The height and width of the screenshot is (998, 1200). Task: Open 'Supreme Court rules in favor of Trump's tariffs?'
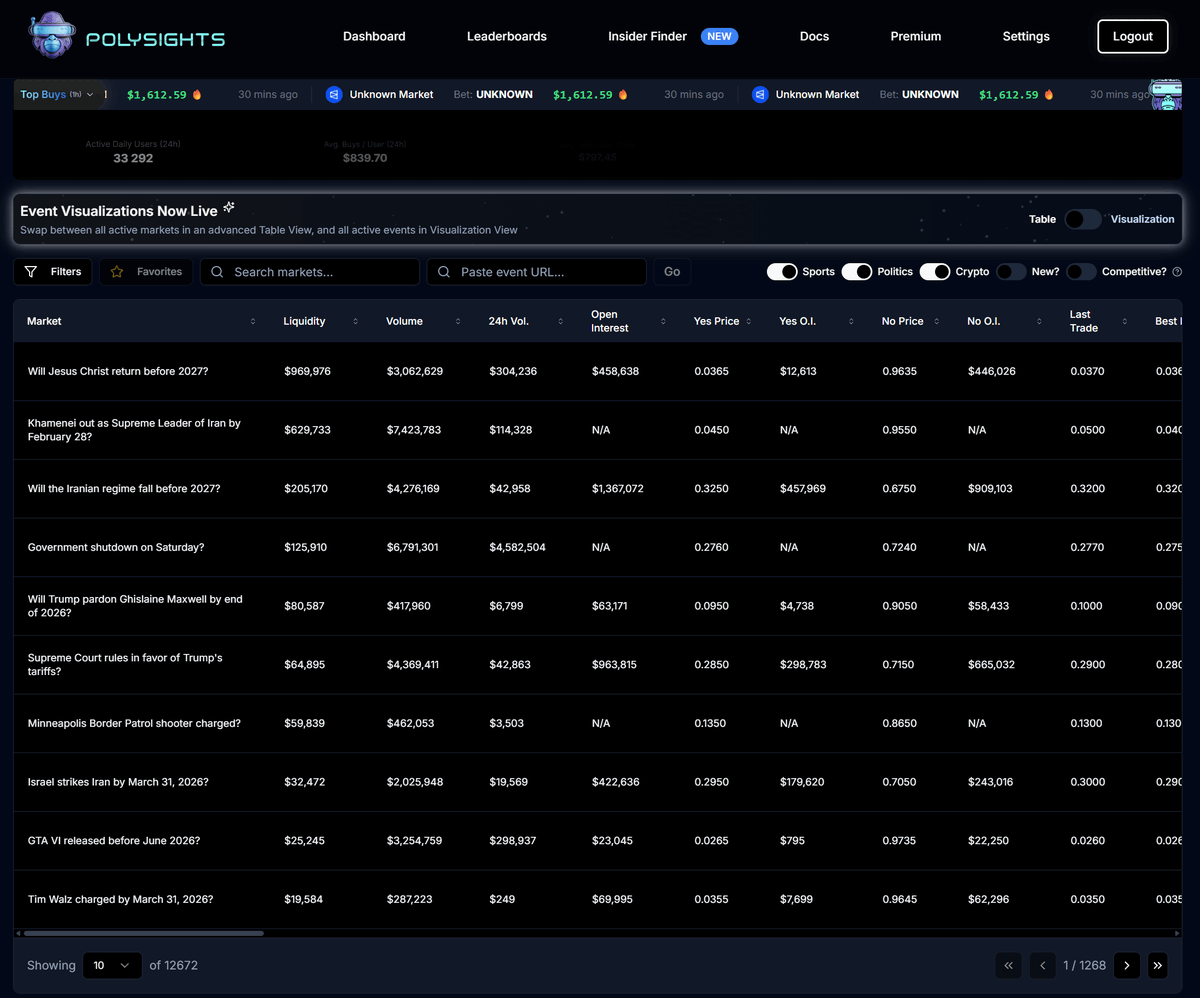125,664
